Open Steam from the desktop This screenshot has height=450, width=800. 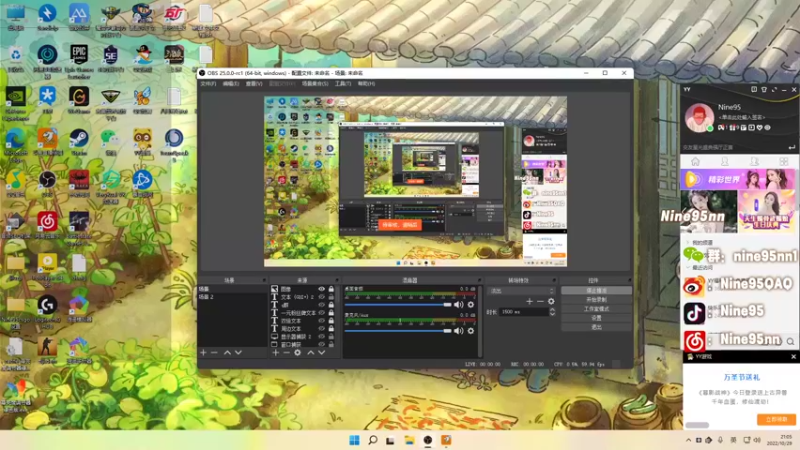[79, 142]
